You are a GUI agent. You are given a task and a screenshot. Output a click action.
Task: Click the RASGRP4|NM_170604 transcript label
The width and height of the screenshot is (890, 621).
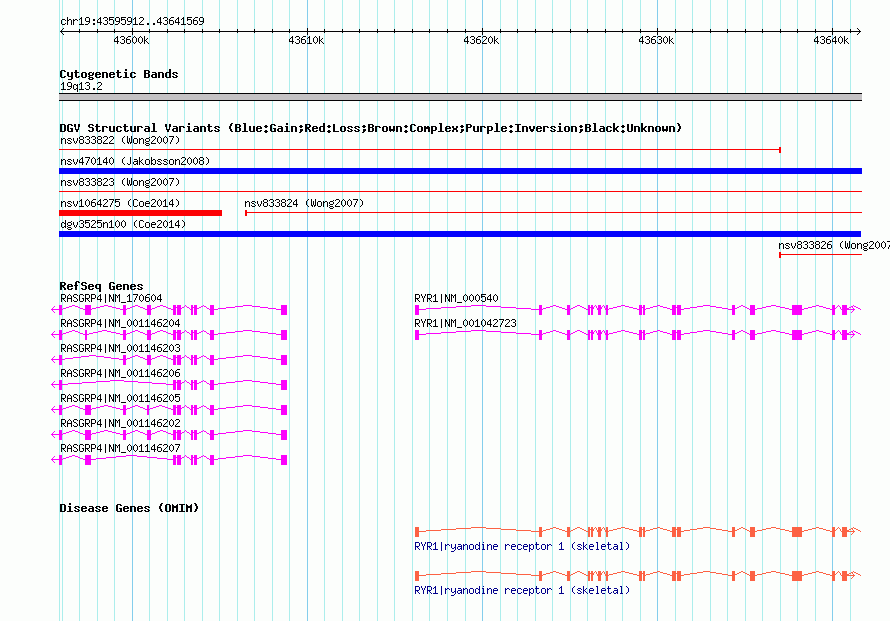(111, 298)
